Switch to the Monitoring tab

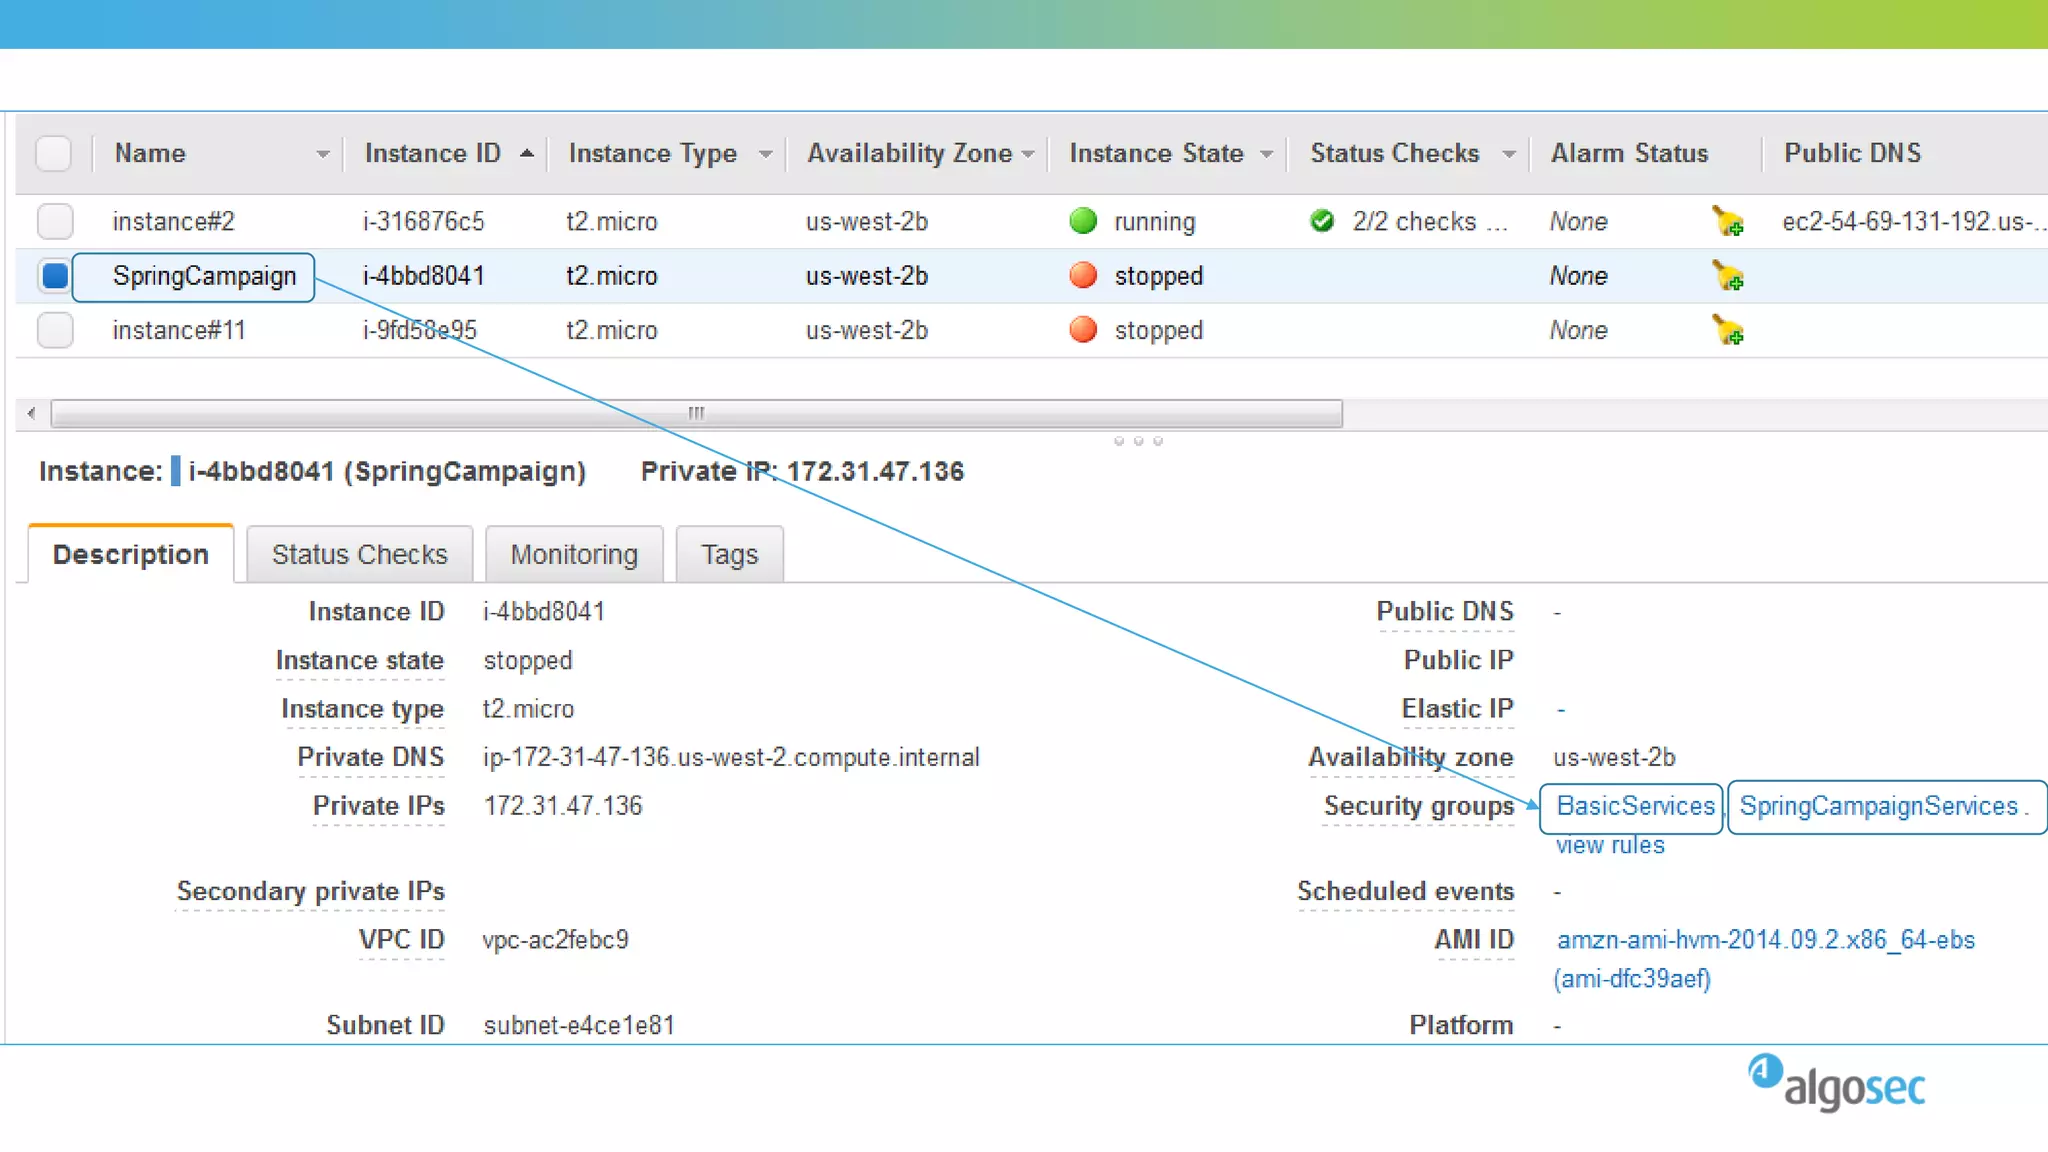(574, 554)
